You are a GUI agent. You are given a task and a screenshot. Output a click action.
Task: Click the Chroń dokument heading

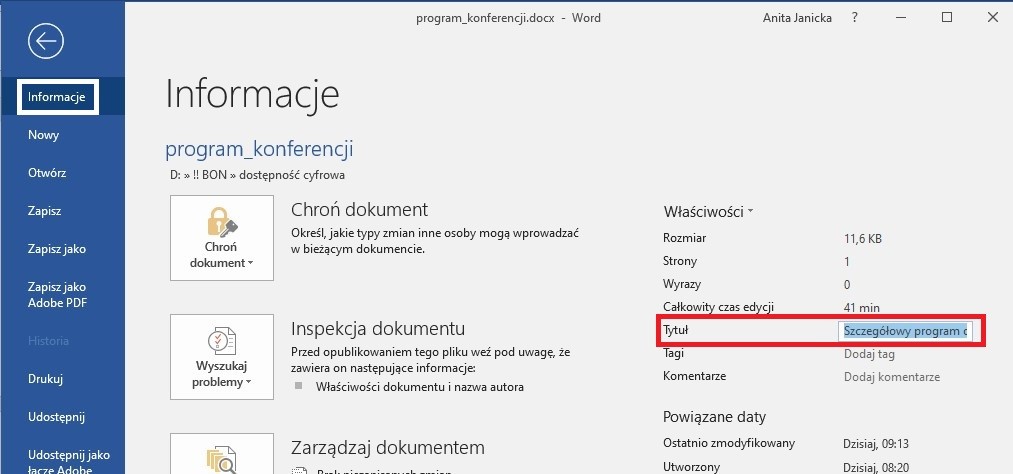(359, 210)
